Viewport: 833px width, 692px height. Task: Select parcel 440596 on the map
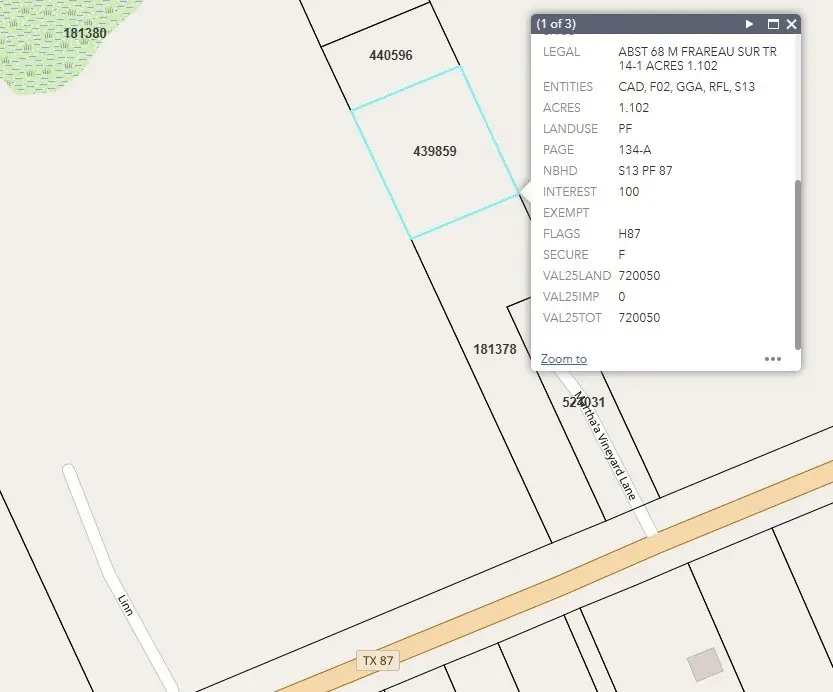pos(392,56)
